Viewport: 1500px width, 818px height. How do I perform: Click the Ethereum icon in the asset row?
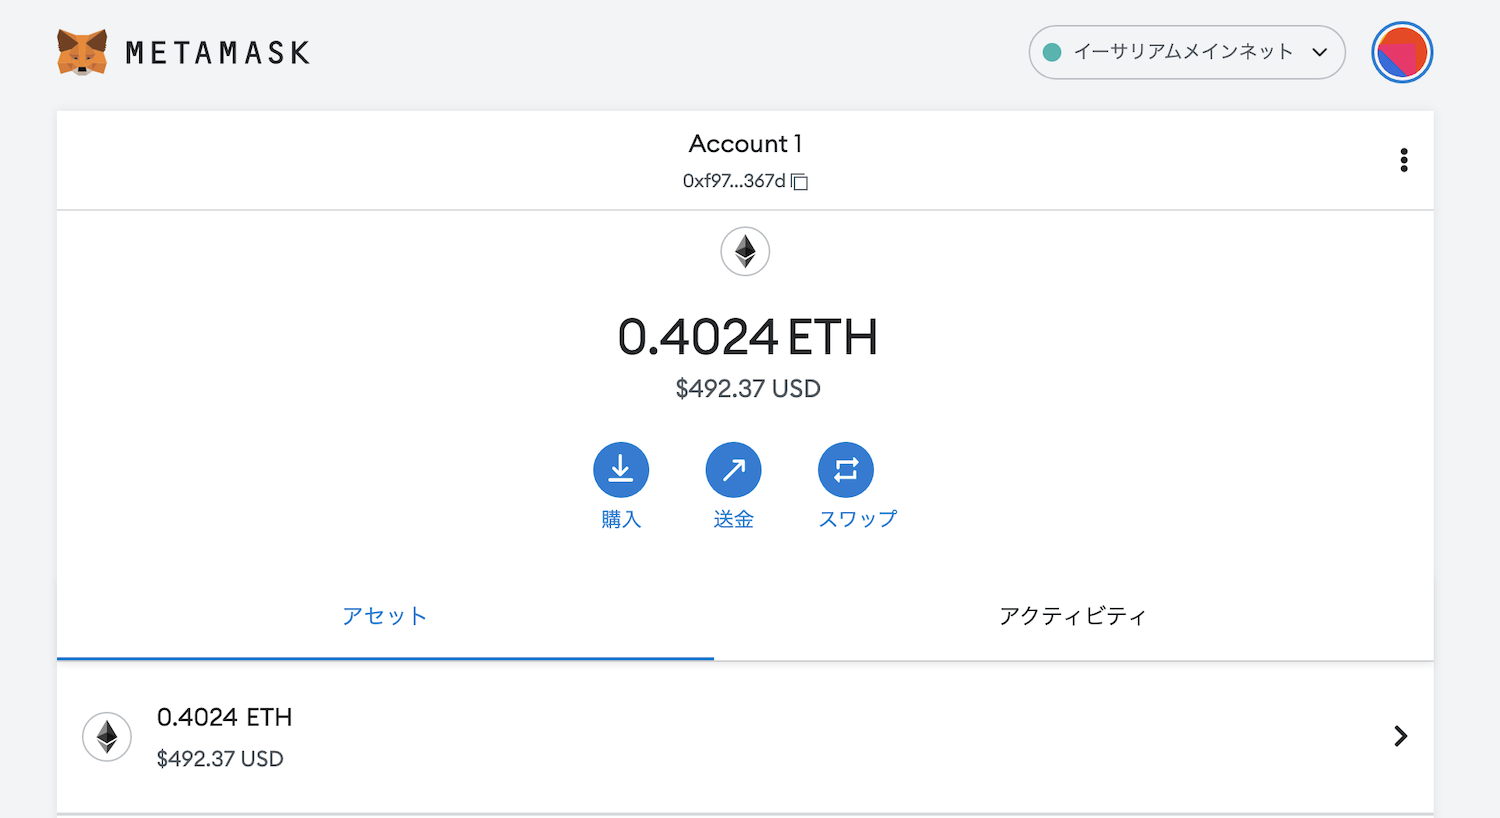tap(107, 737)
